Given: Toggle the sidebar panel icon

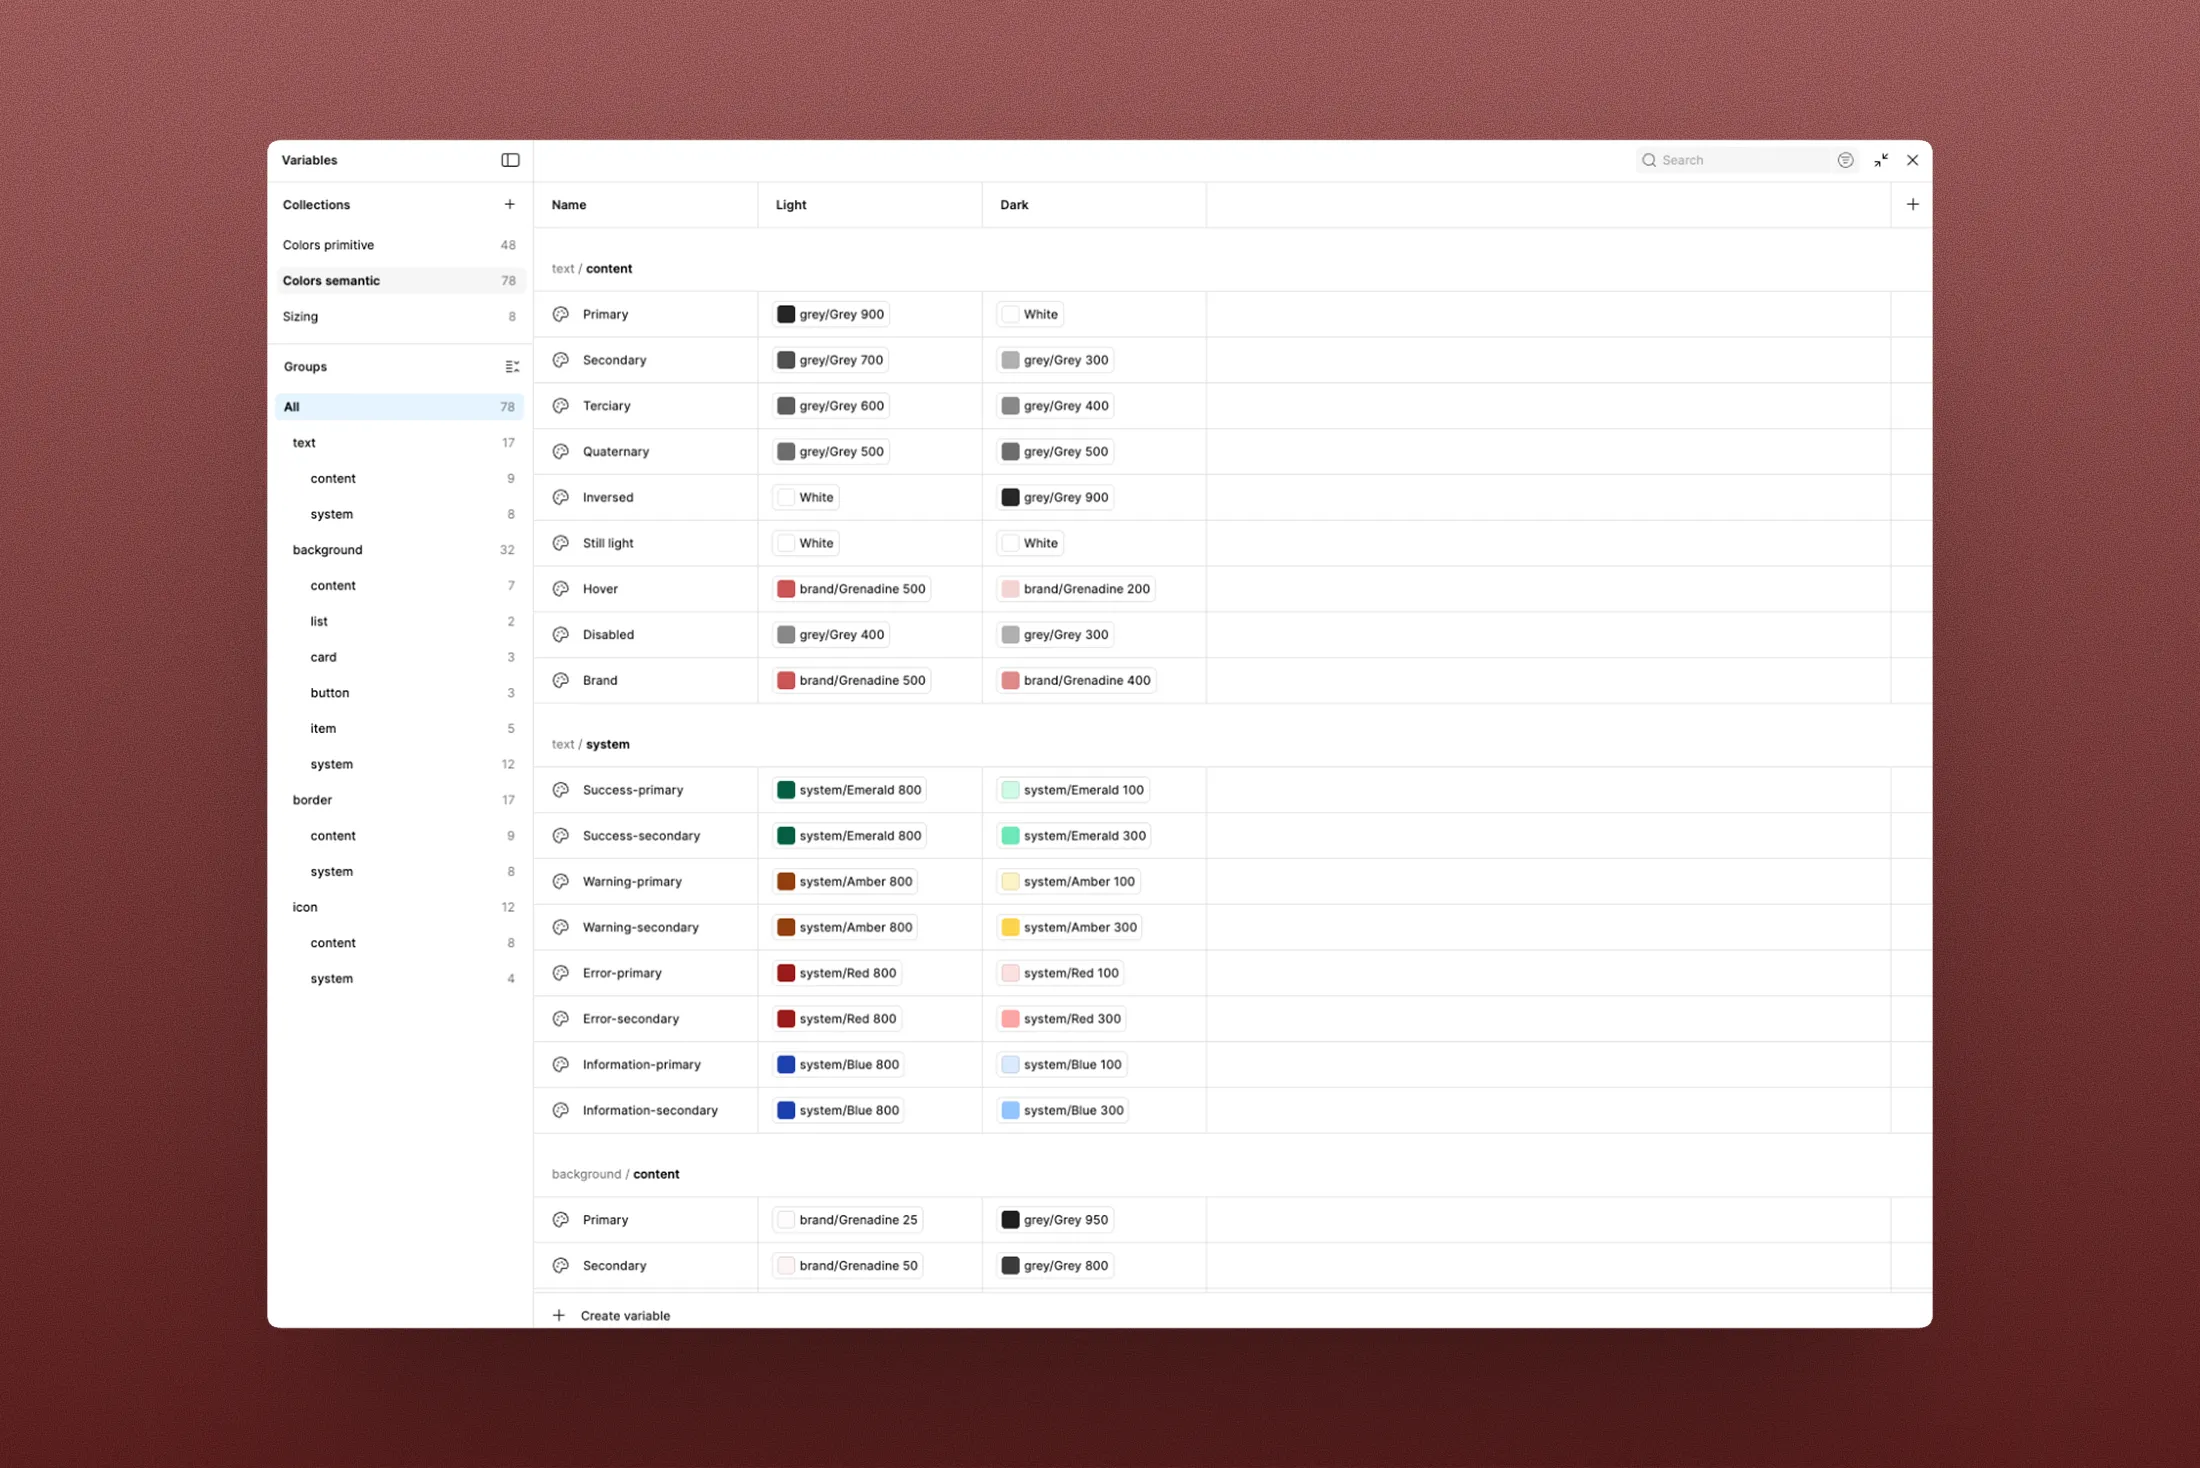Looking at the screenshot, I should coord(510,160).
